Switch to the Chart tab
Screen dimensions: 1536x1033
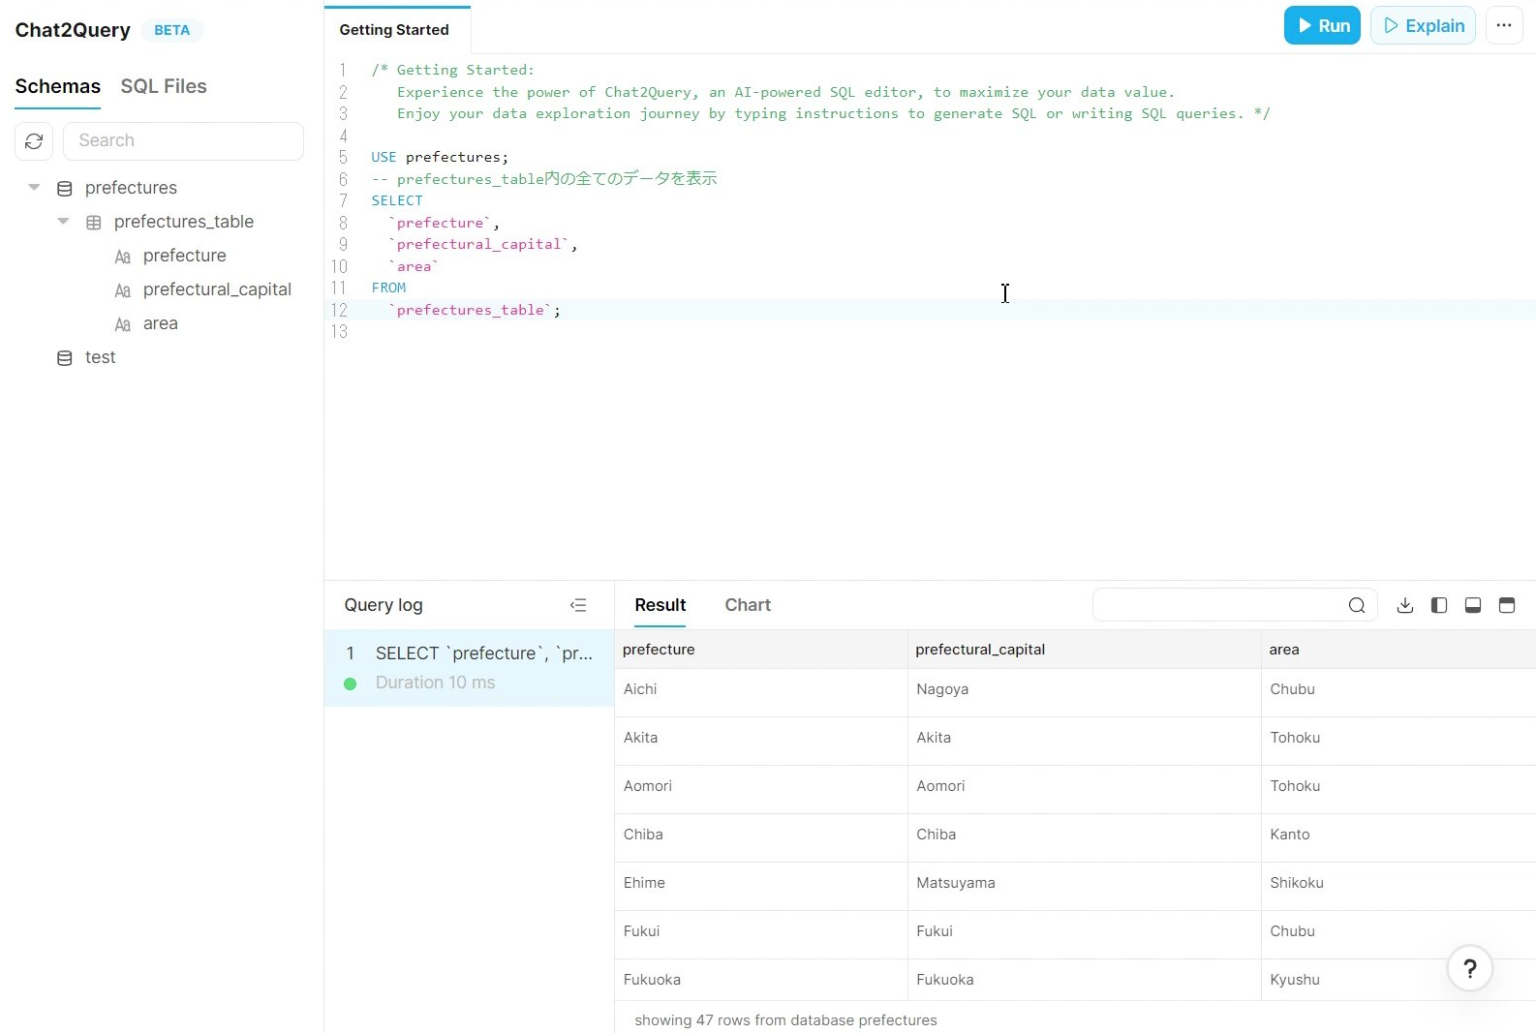click(748, 605)
